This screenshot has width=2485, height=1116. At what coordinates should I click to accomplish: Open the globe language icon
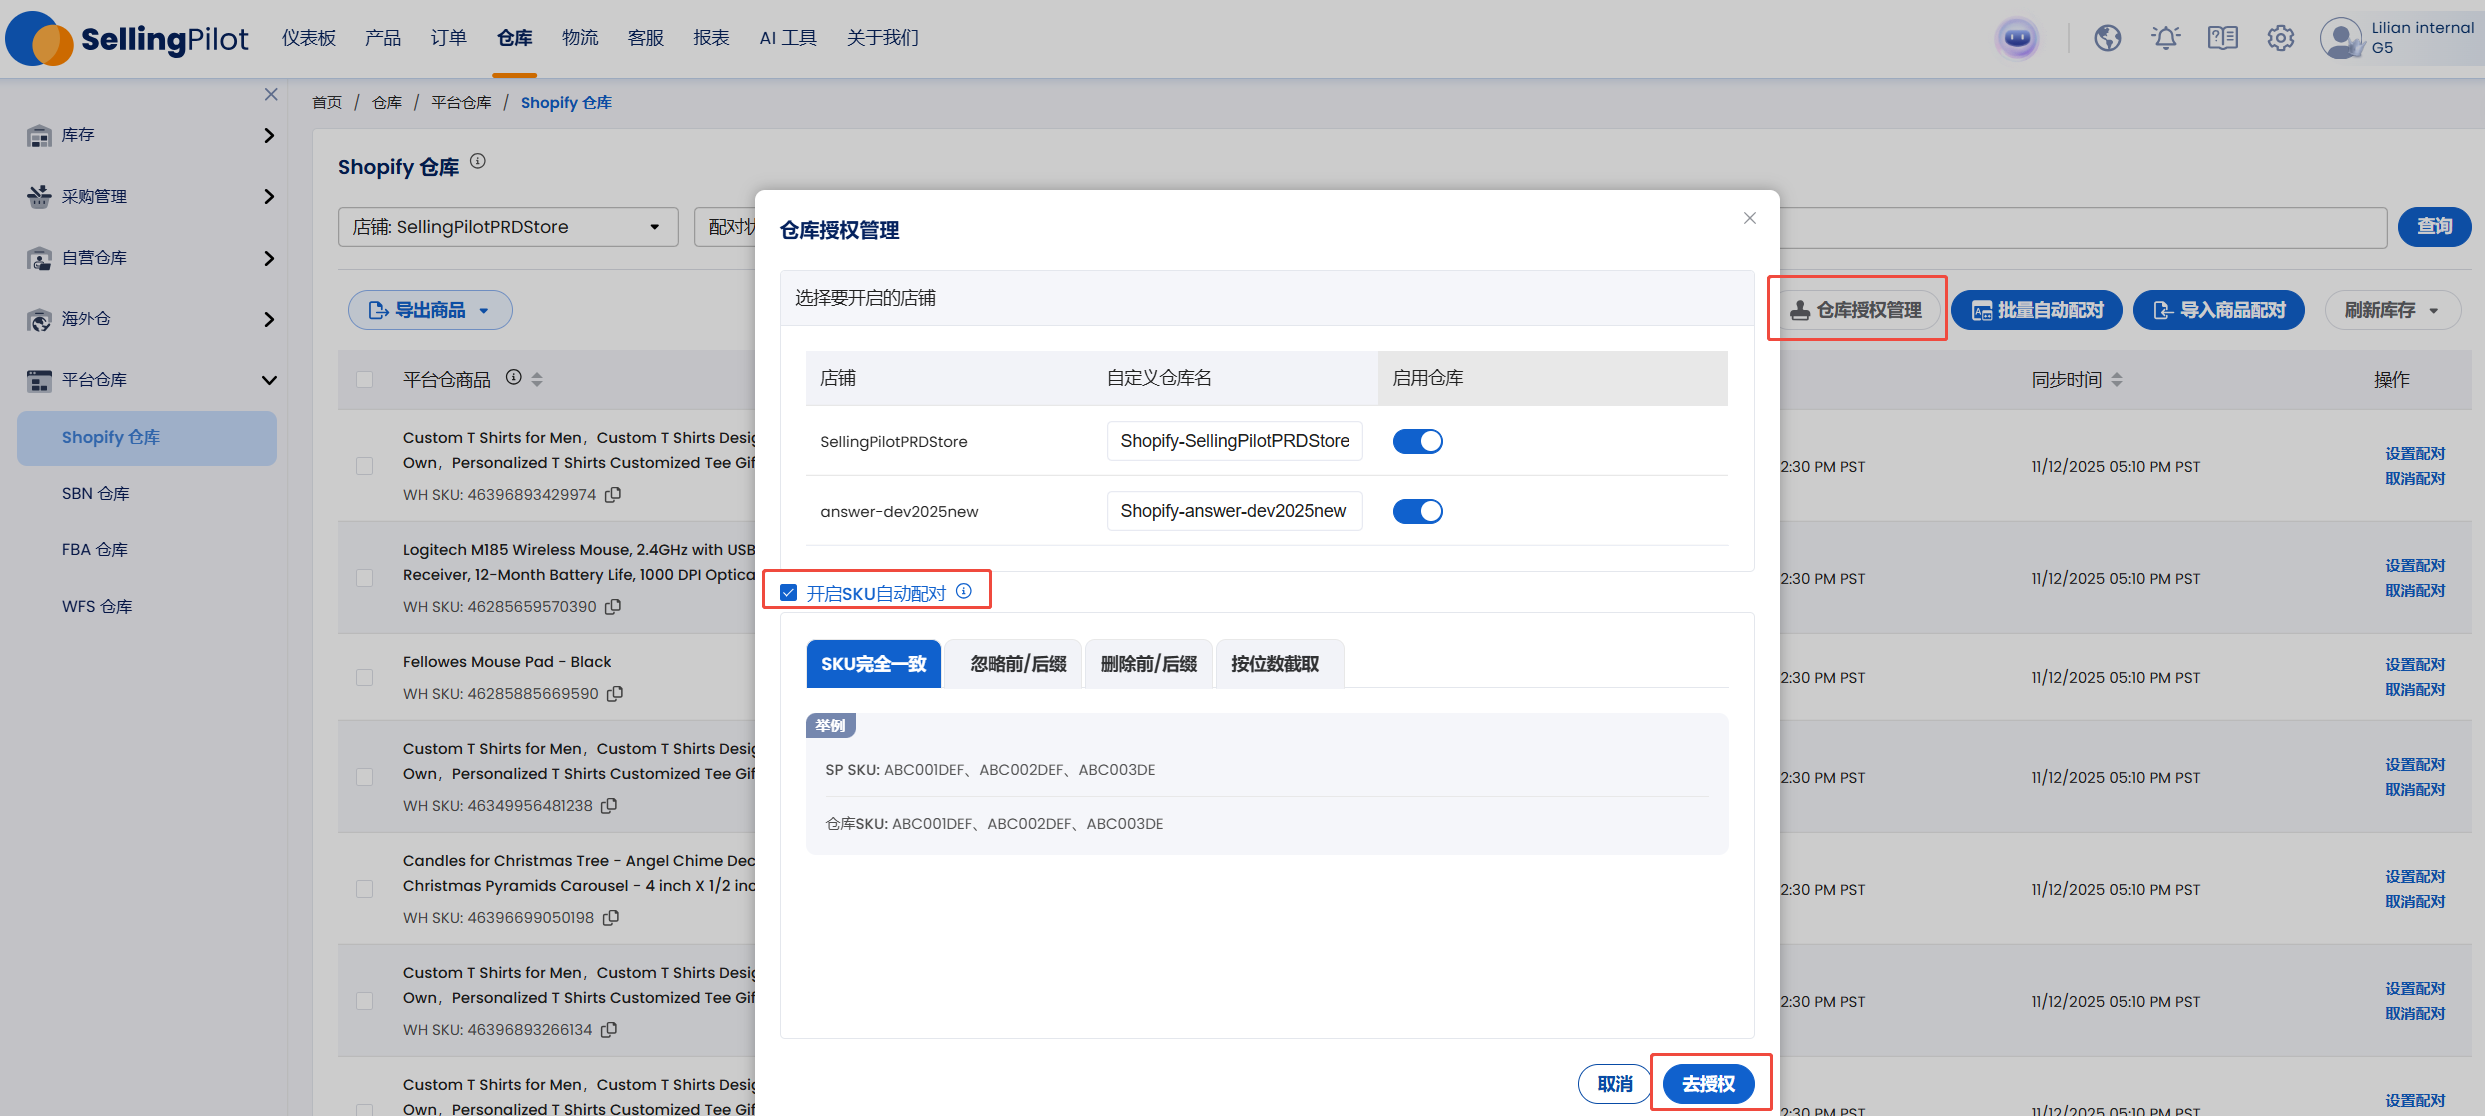[x=2108, y=38]
